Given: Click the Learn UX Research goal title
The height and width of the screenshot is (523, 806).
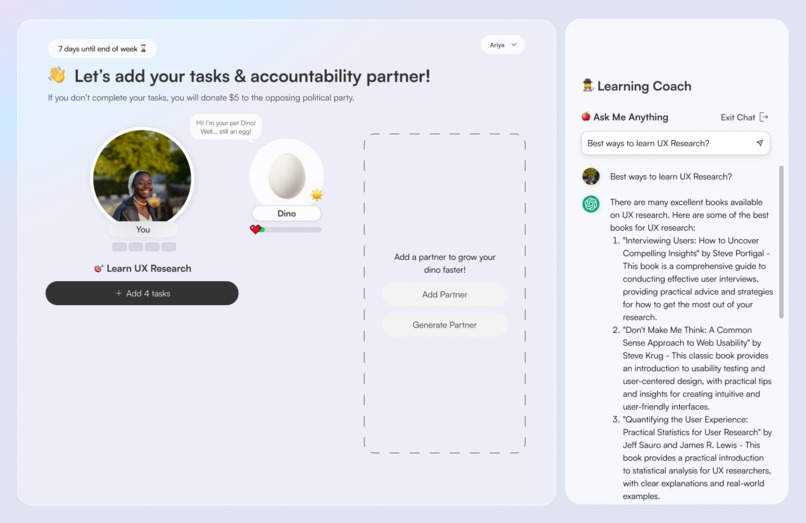Looking at the screenshot, I should coord(149,268).
